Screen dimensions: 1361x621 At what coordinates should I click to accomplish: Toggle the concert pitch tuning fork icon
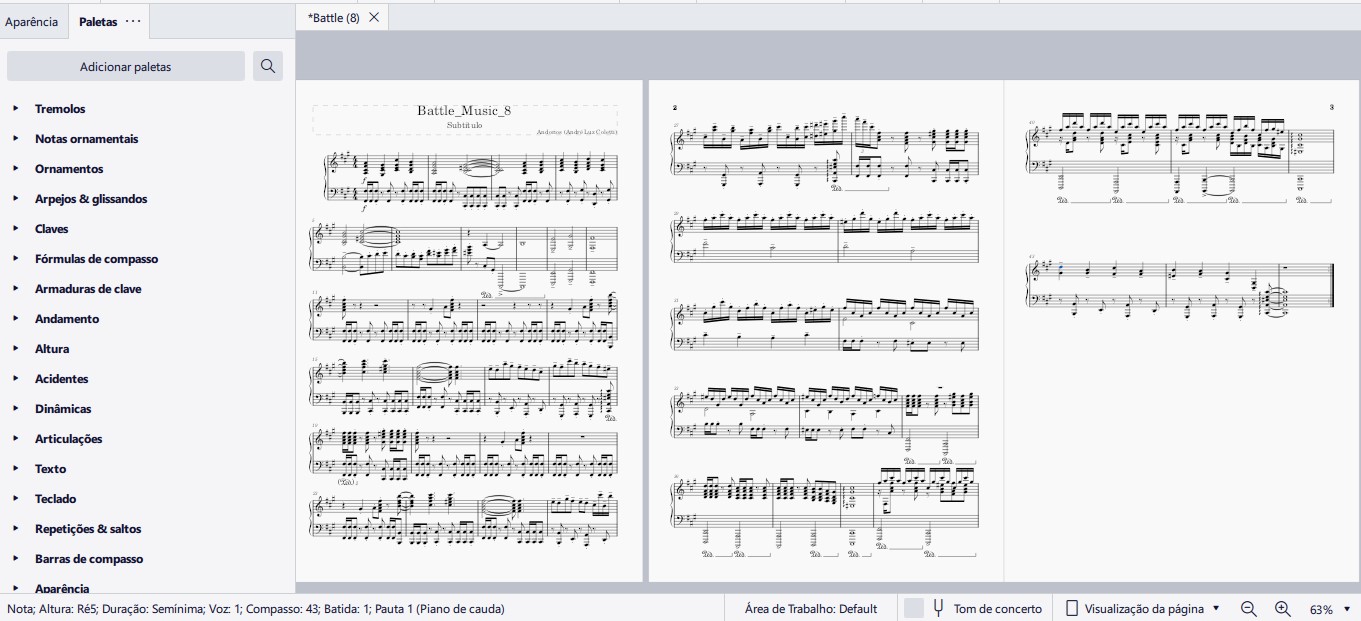[x=938, y=608]
